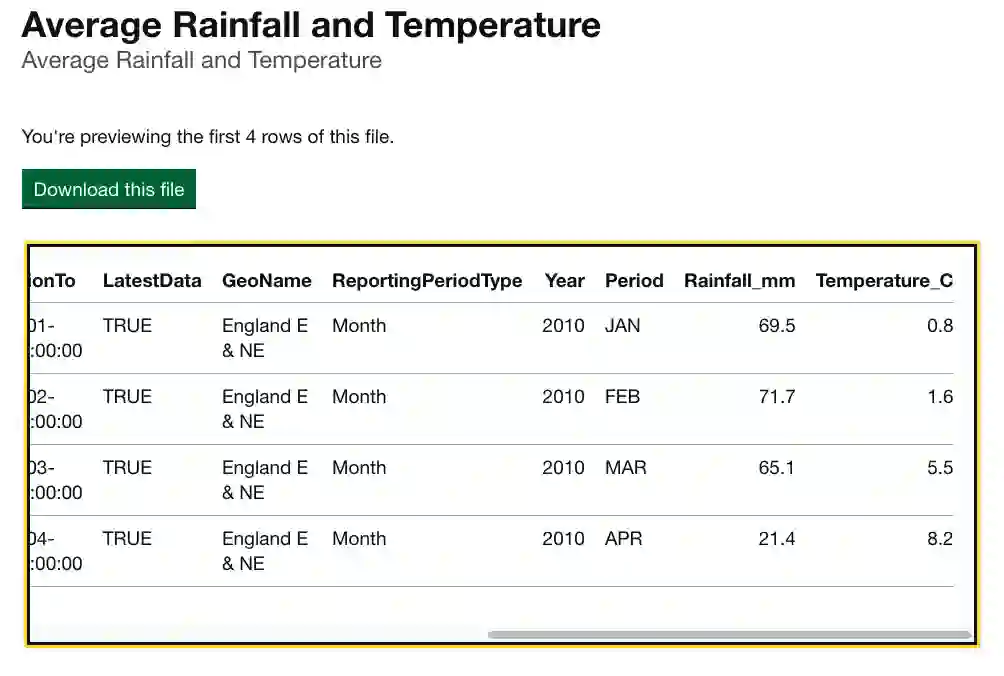Select the MAR period cell
The image size is (1004, 676).
coord(626,468)
